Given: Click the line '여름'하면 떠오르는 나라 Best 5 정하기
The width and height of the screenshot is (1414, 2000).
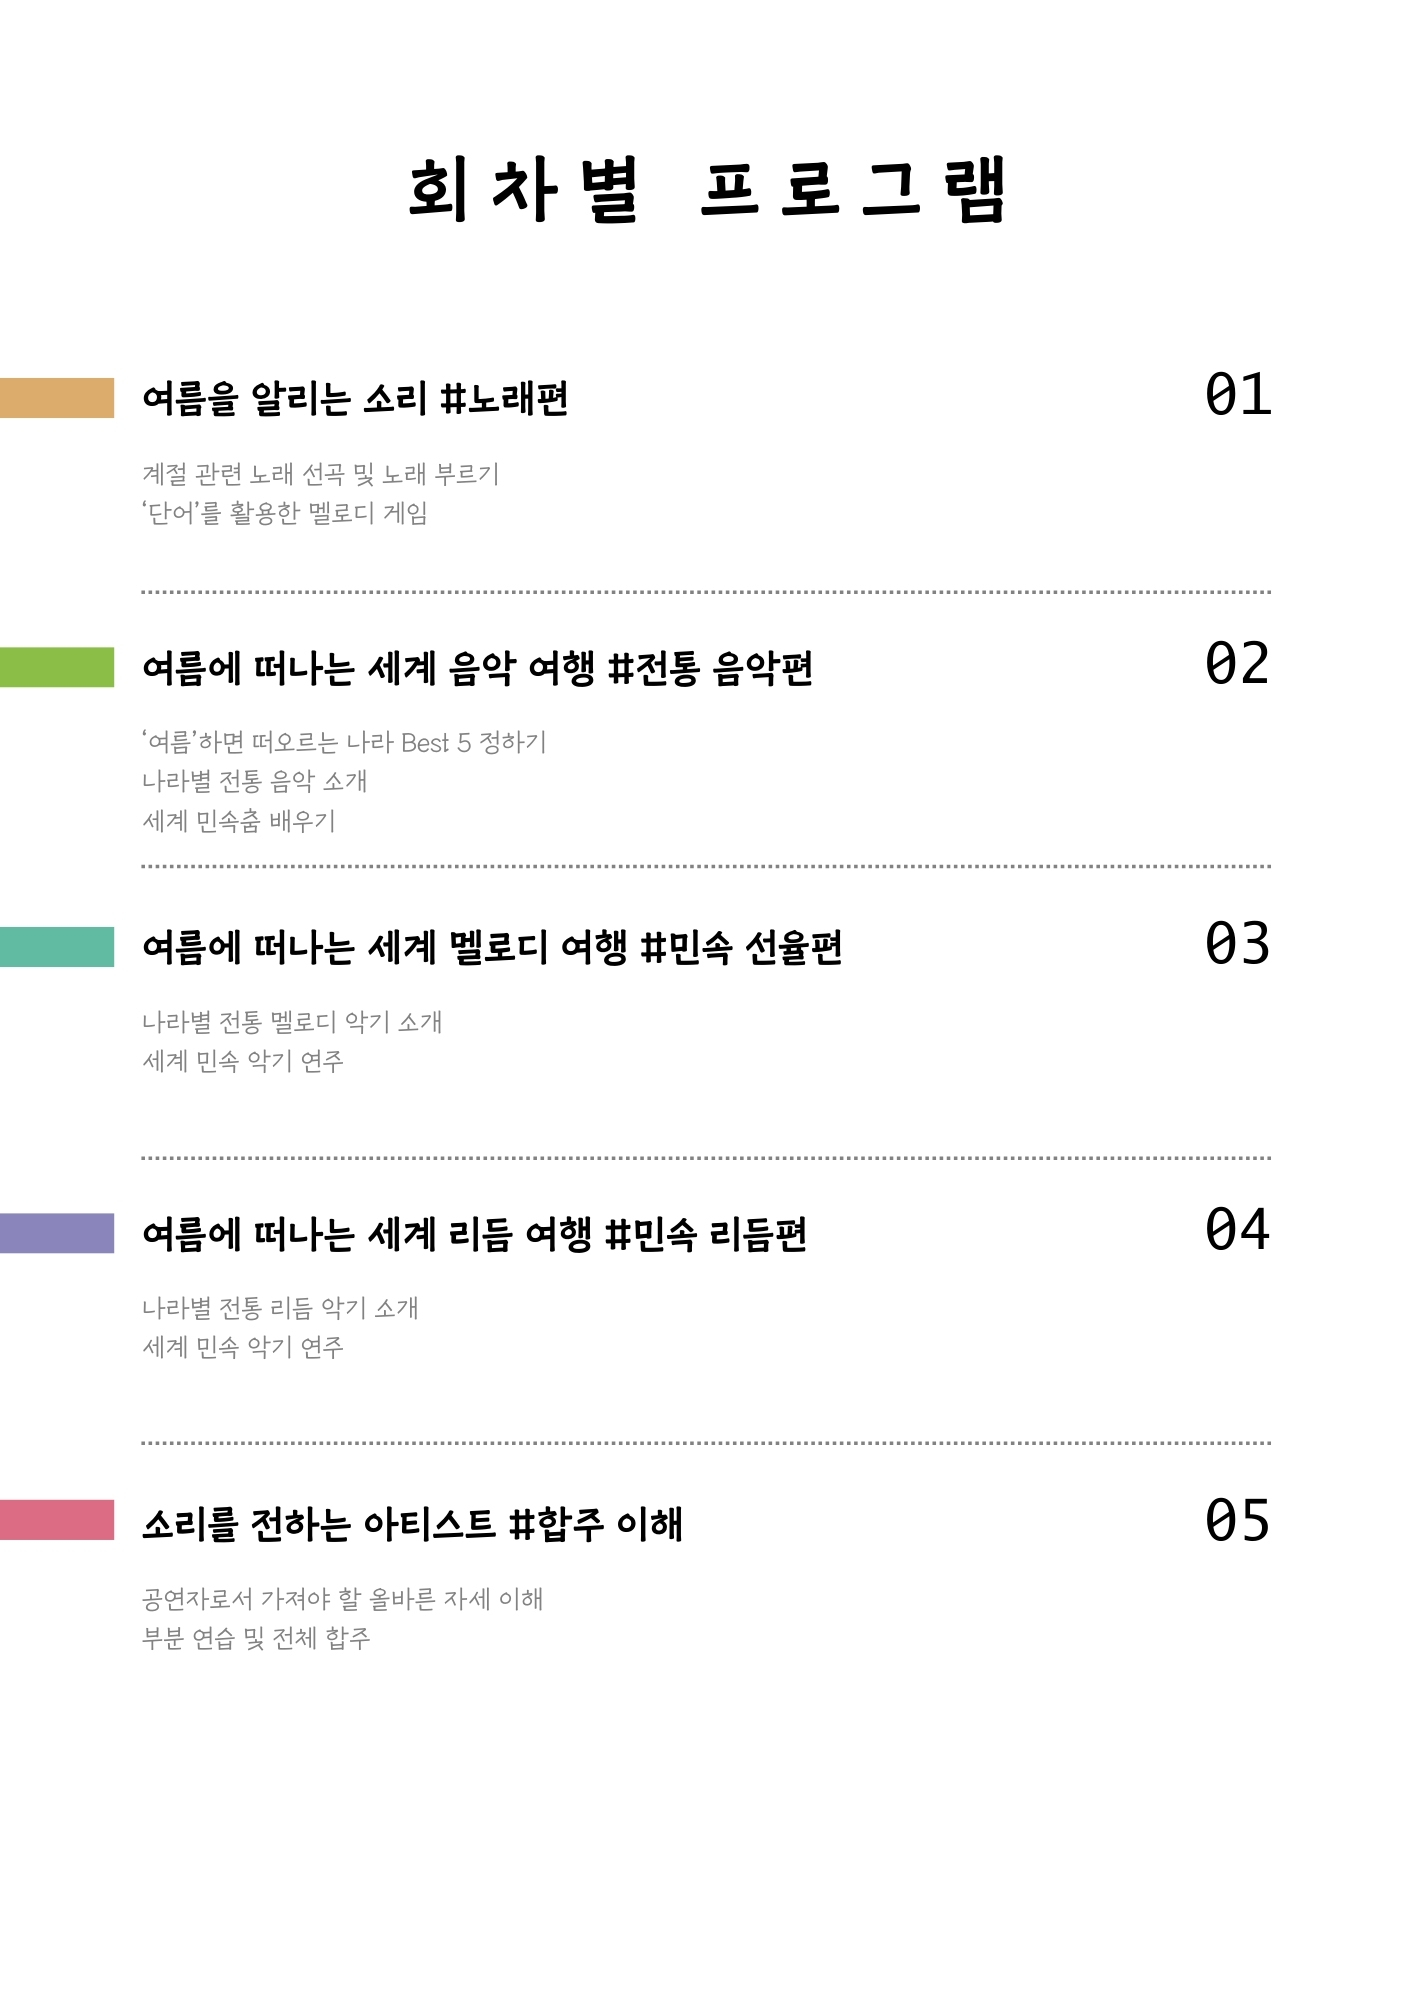Looking at the screenshot, I should coord(344,742).
